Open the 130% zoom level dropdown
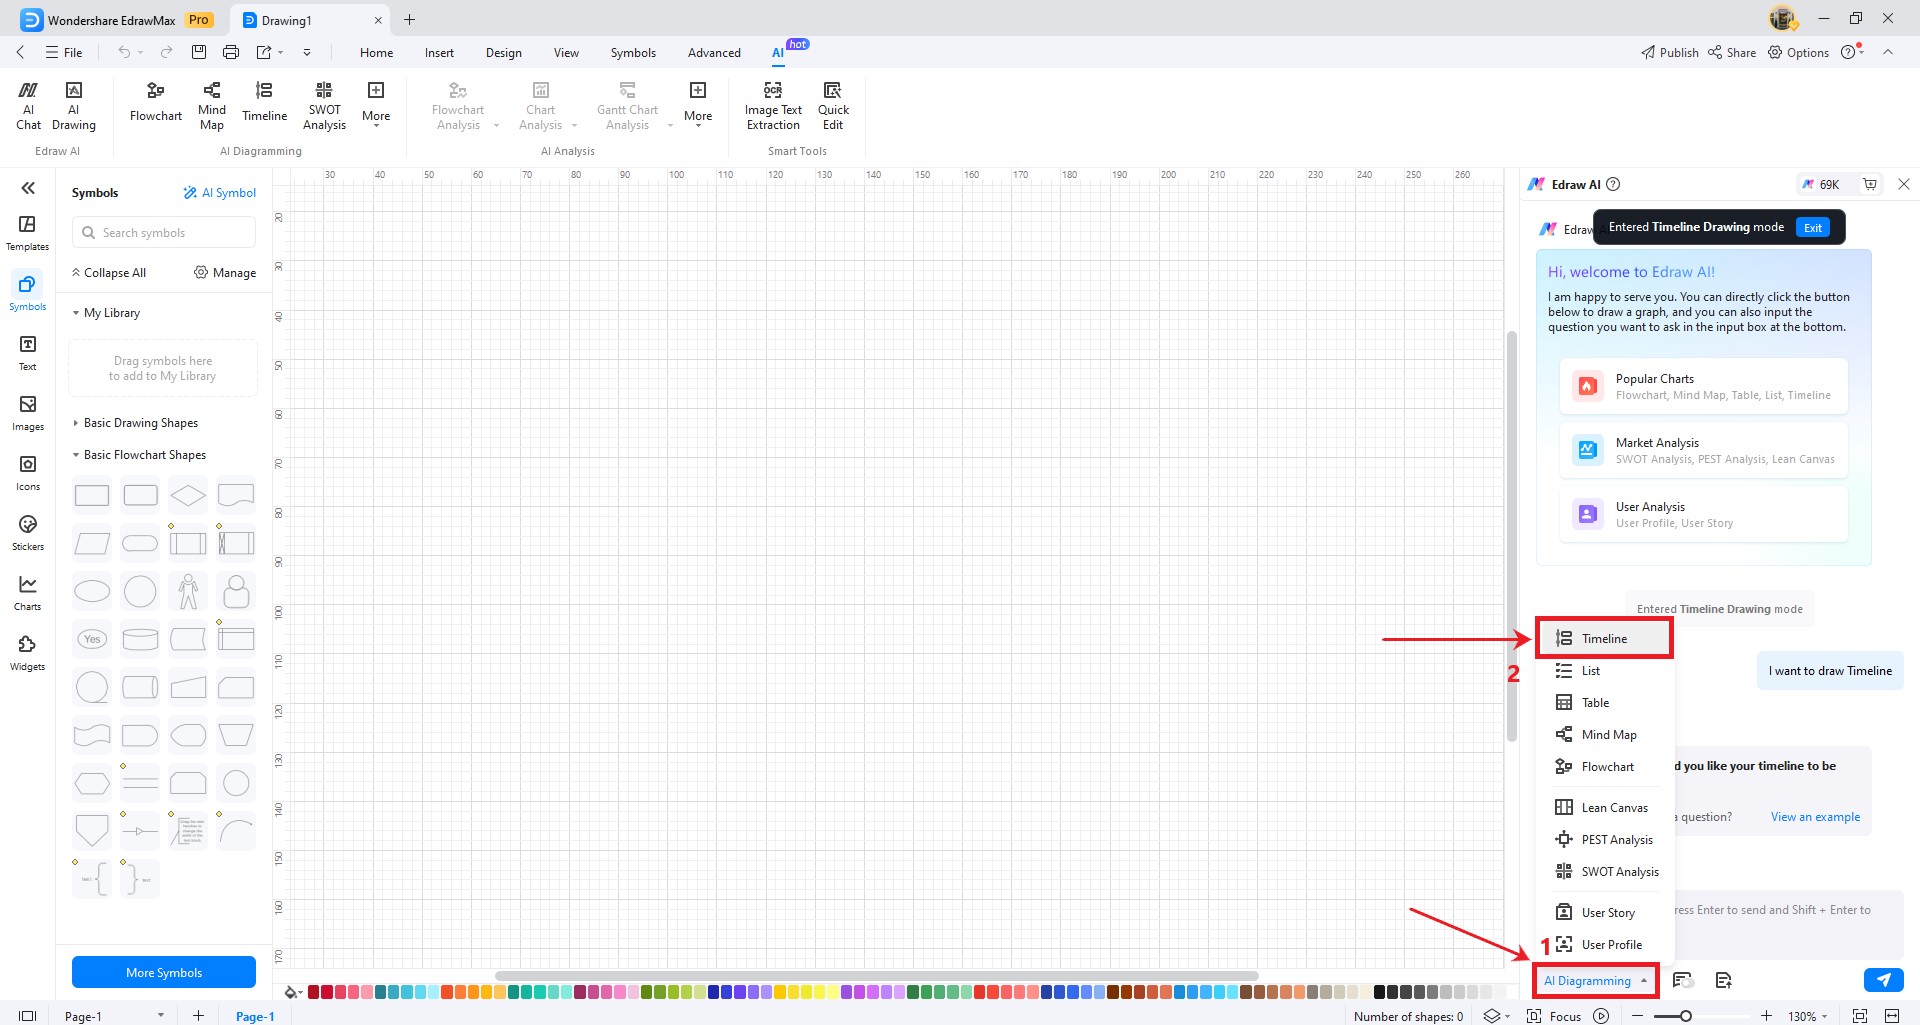The width and height of the screenshot is (1920, 1025). pyautogui.click(x=1807, y=1016)
